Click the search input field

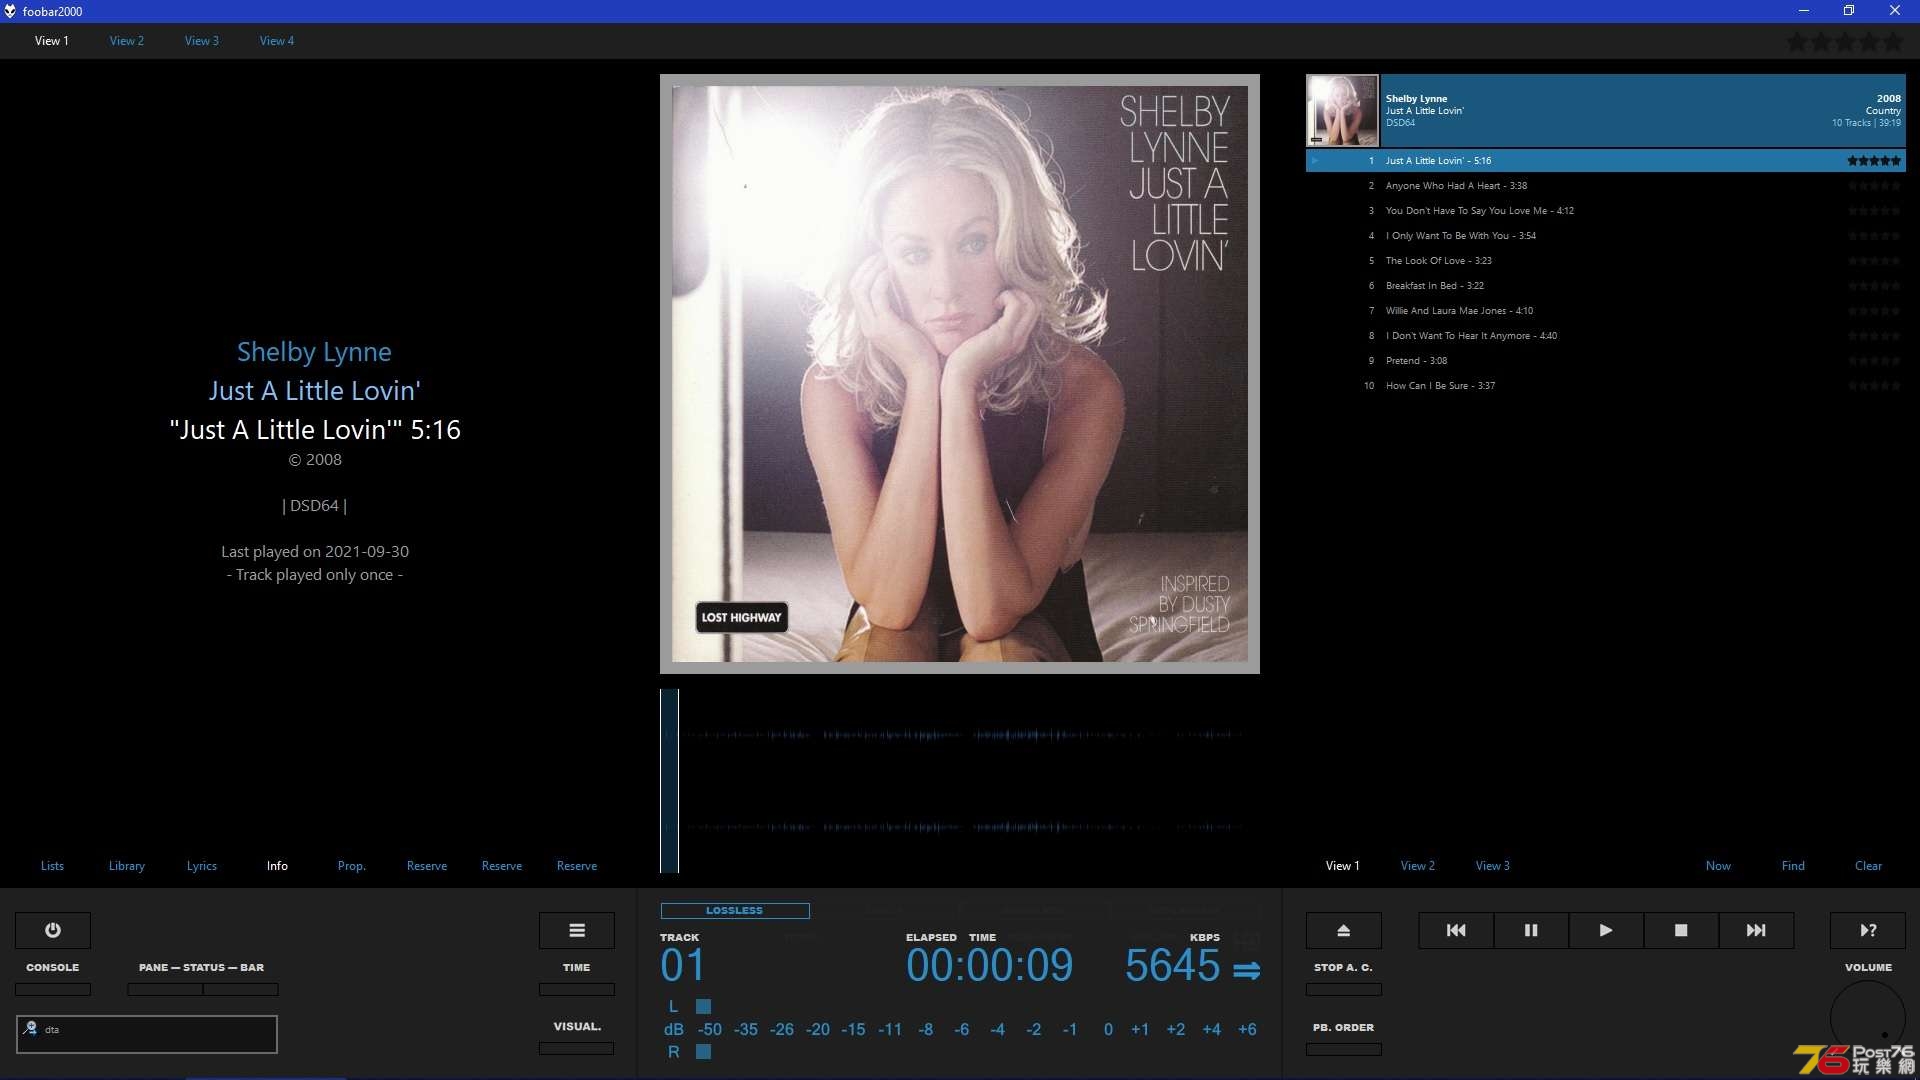(147, 1035)
